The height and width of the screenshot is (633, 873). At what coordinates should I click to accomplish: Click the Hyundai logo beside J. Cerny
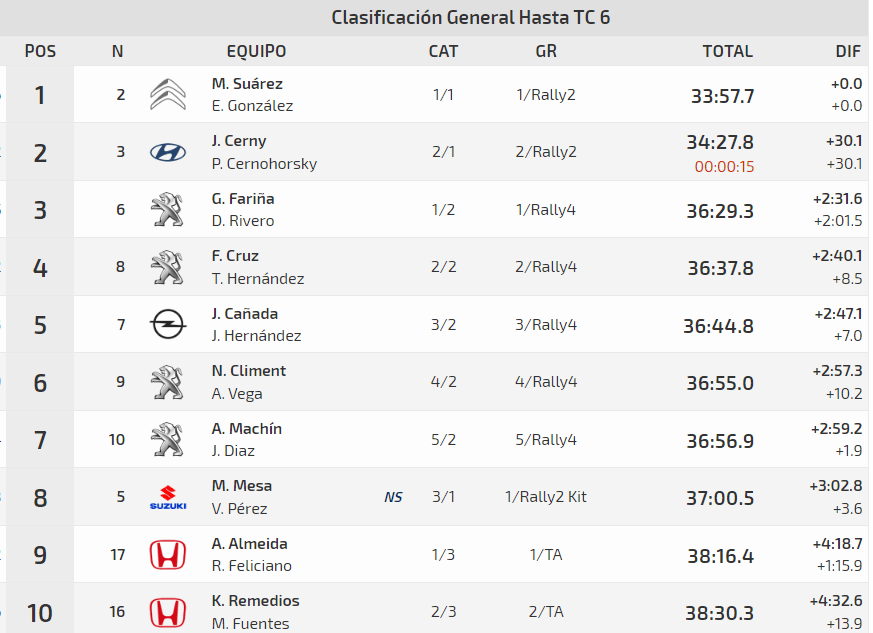pyautogui.click(x=167, y=152)
